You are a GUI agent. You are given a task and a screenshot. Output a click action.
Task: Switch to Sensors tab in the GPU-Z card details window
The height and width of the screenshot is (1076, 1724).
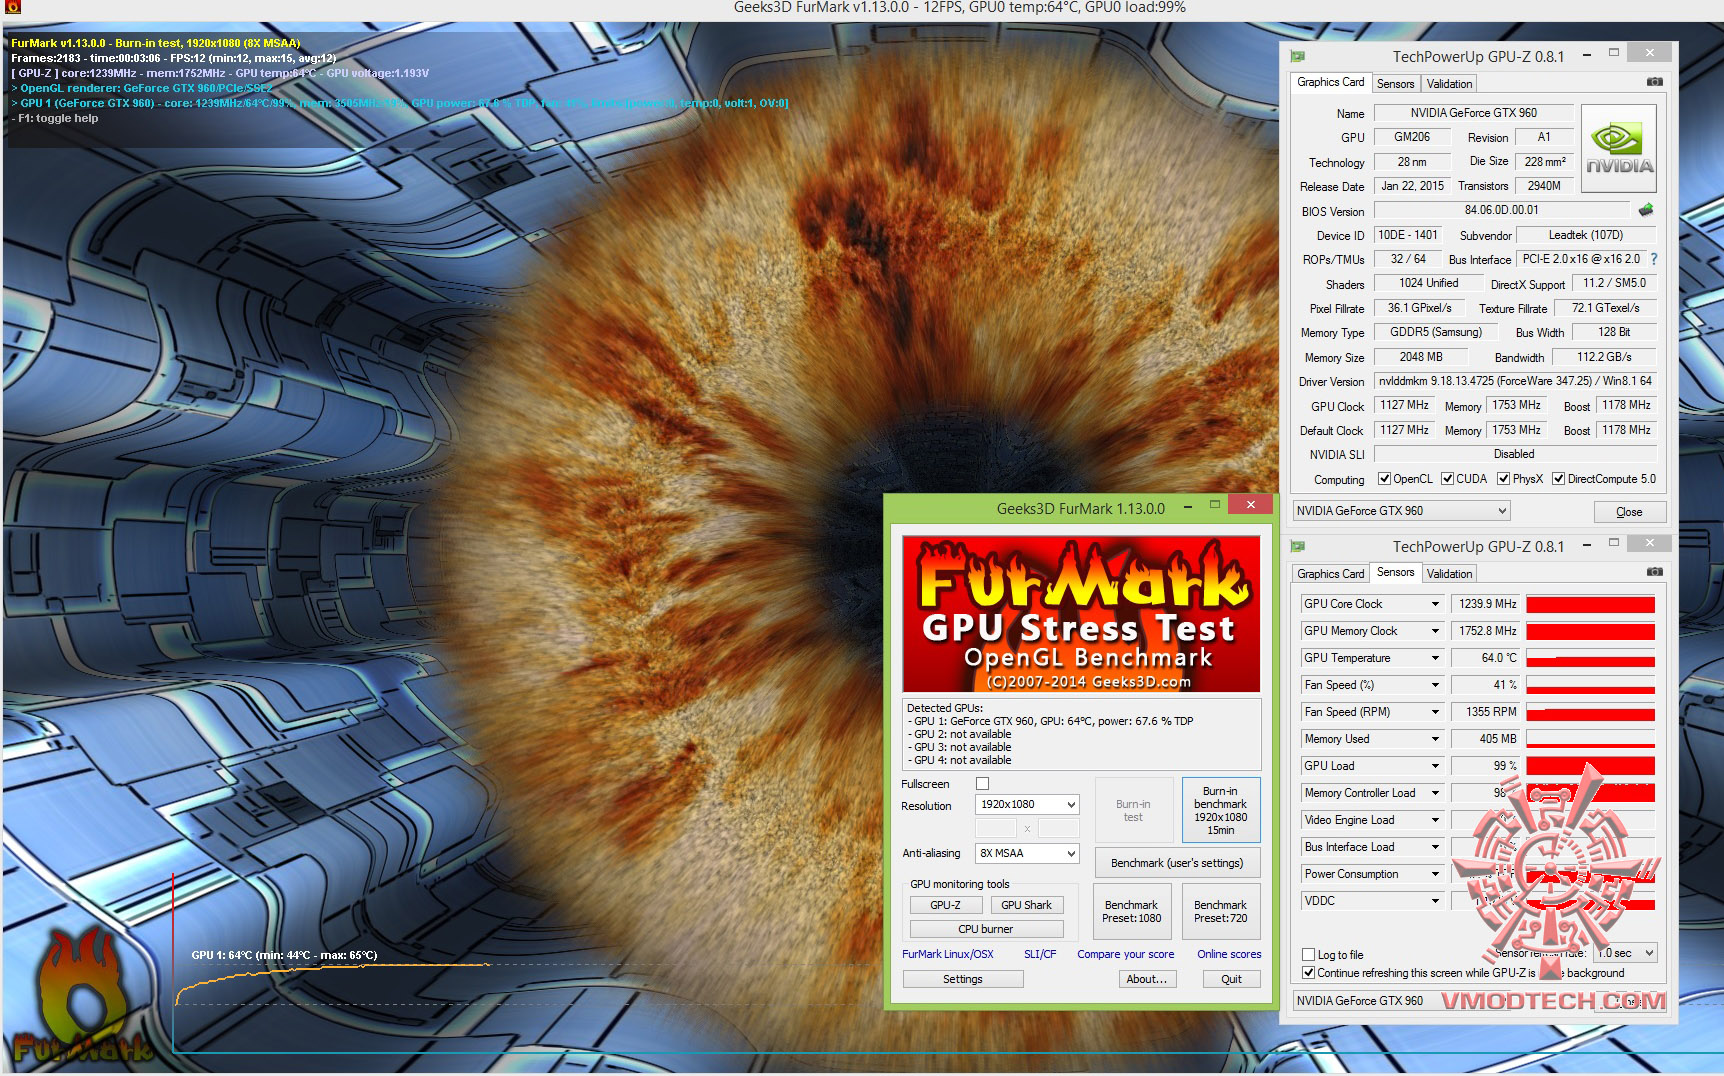(1395, 84)
